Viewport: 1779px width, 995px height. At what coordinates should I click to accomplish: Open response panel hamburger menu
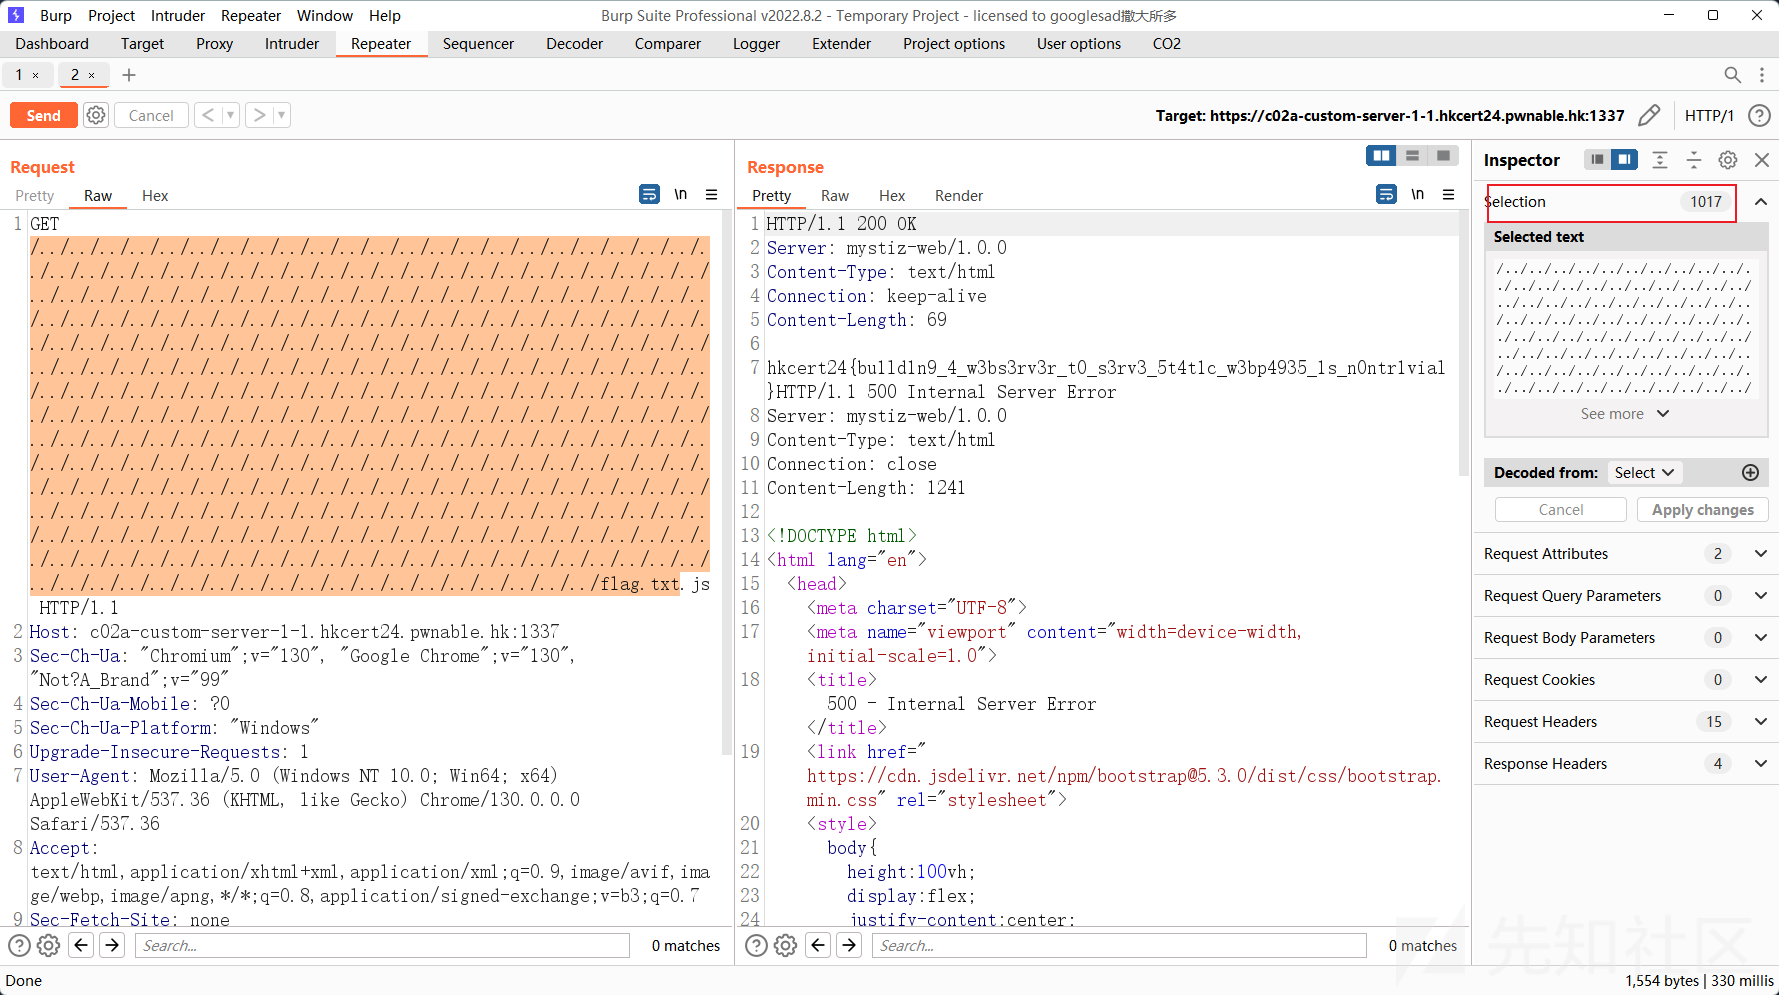point(1449,194)
